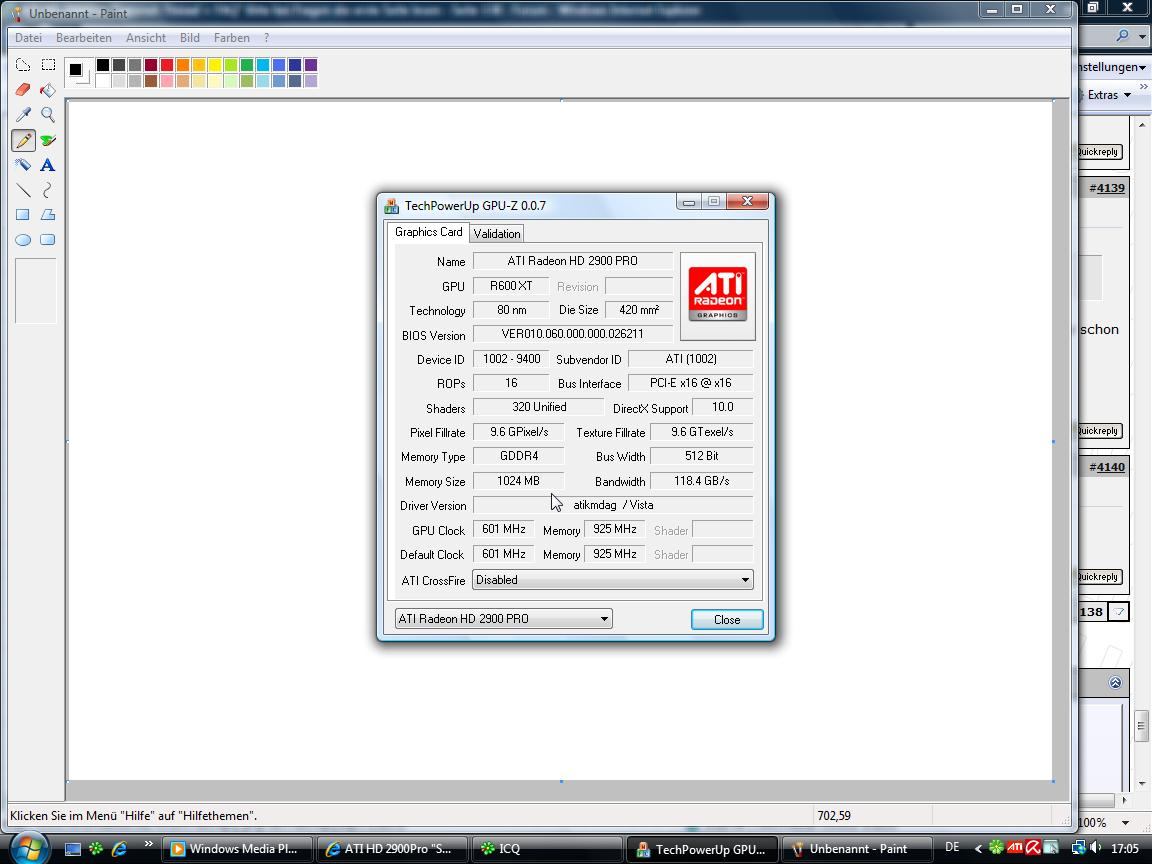This screenshot has height=864, width=1152.
Task: Select the straight Line tool
Action: tap(23, 190)
